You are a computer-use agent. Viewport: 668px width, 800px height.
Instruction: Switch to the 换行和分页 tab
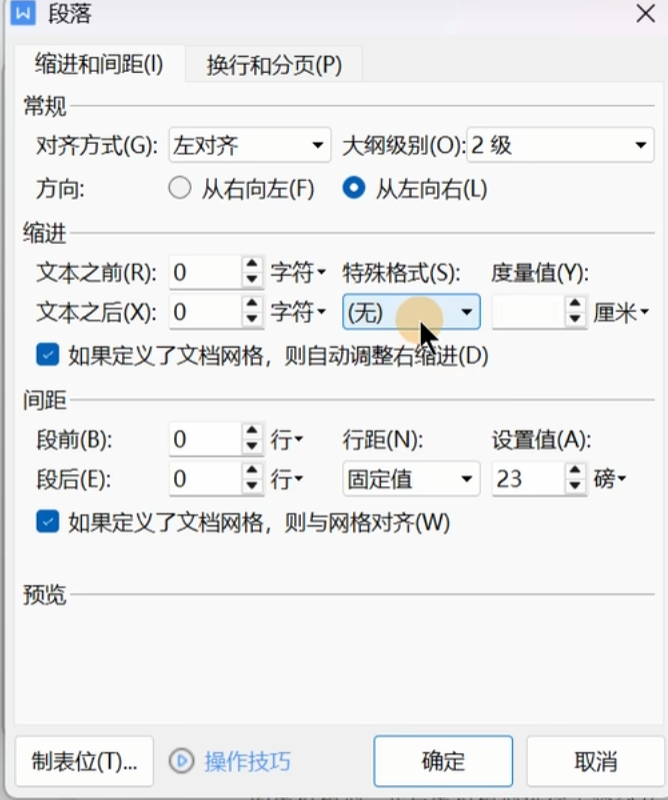coord(275,65)
